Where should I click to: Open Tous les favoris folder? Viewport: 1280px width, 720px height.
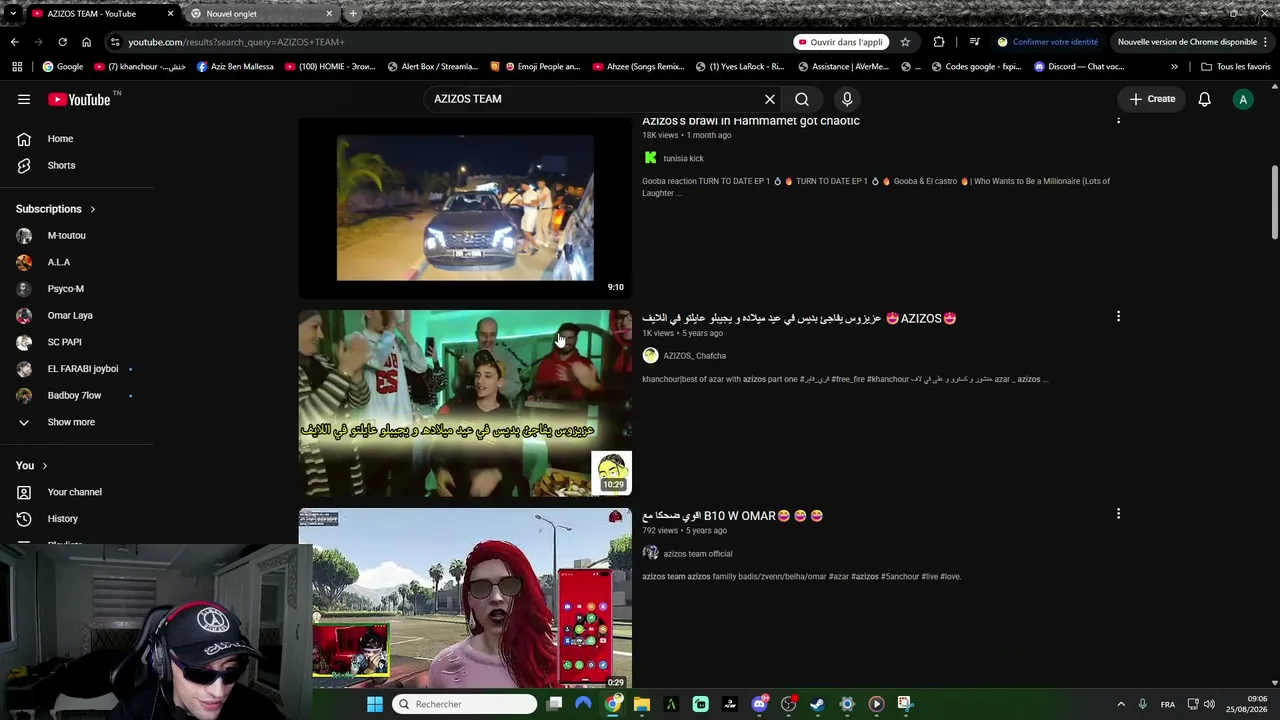1235,67
